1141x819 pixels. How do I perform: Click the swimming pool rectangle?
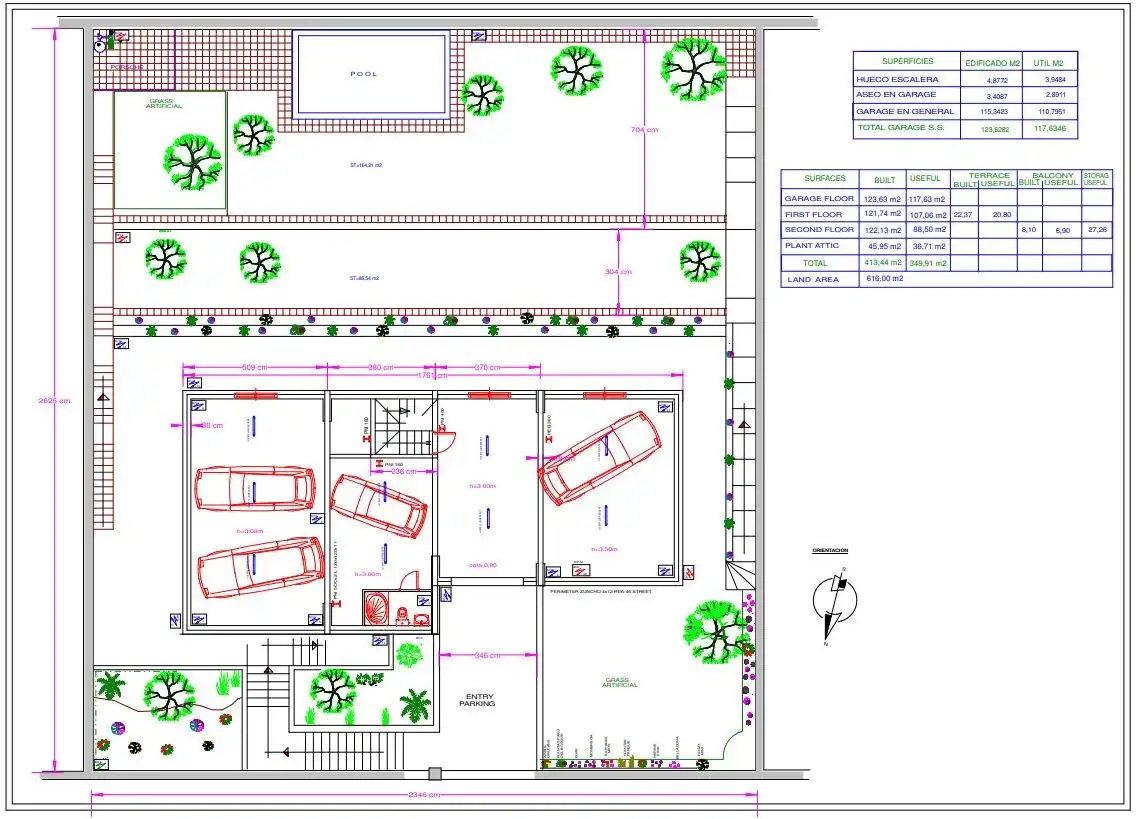[371, 74]
